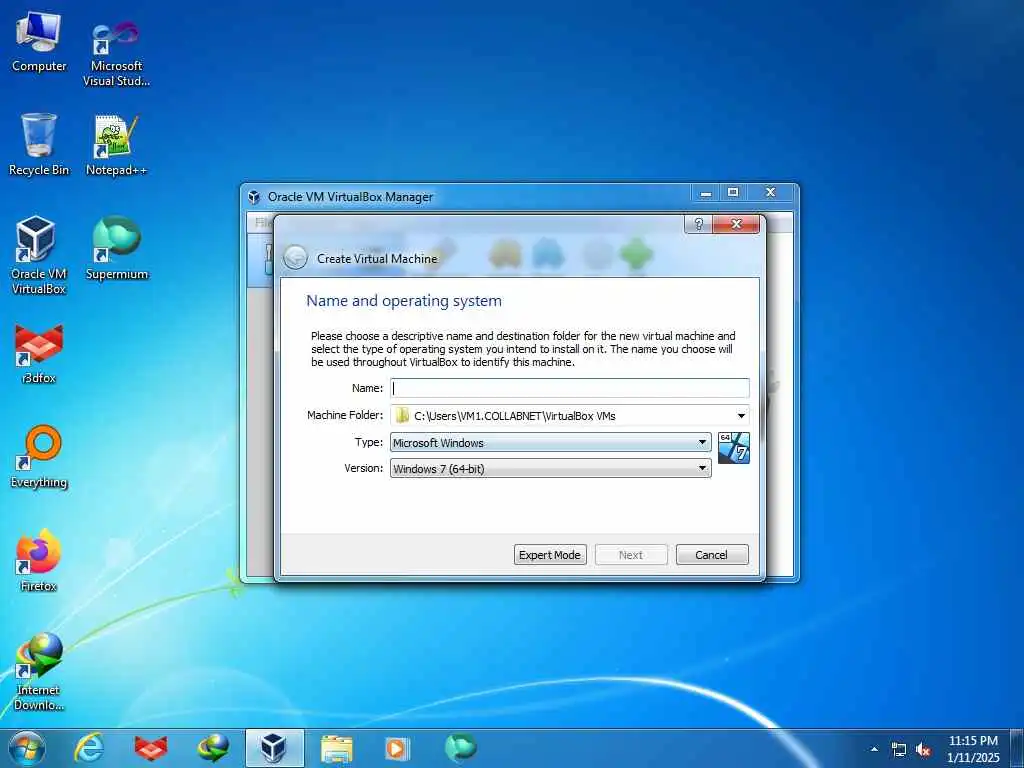Click the help question mark button

click(x=698, y=224)
